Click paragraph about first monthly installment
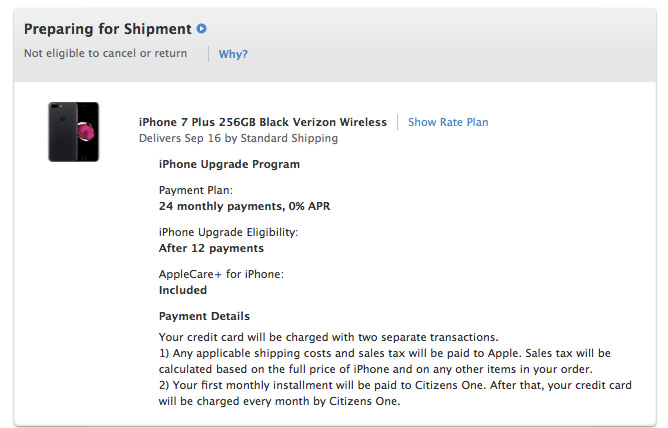This screenshot has height=428, width=668. point(395,385)
